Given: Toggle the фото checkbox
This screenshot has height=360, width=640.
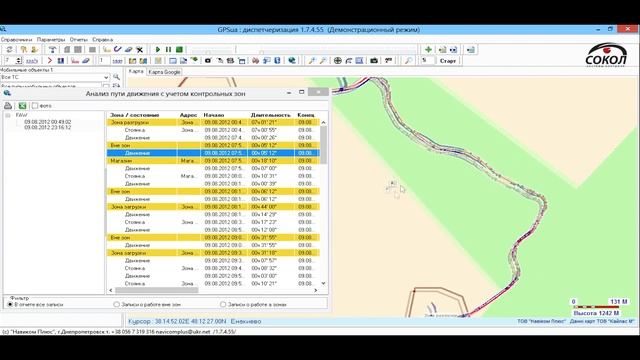Looking at the screenshot, I should (x=35, y=106).
